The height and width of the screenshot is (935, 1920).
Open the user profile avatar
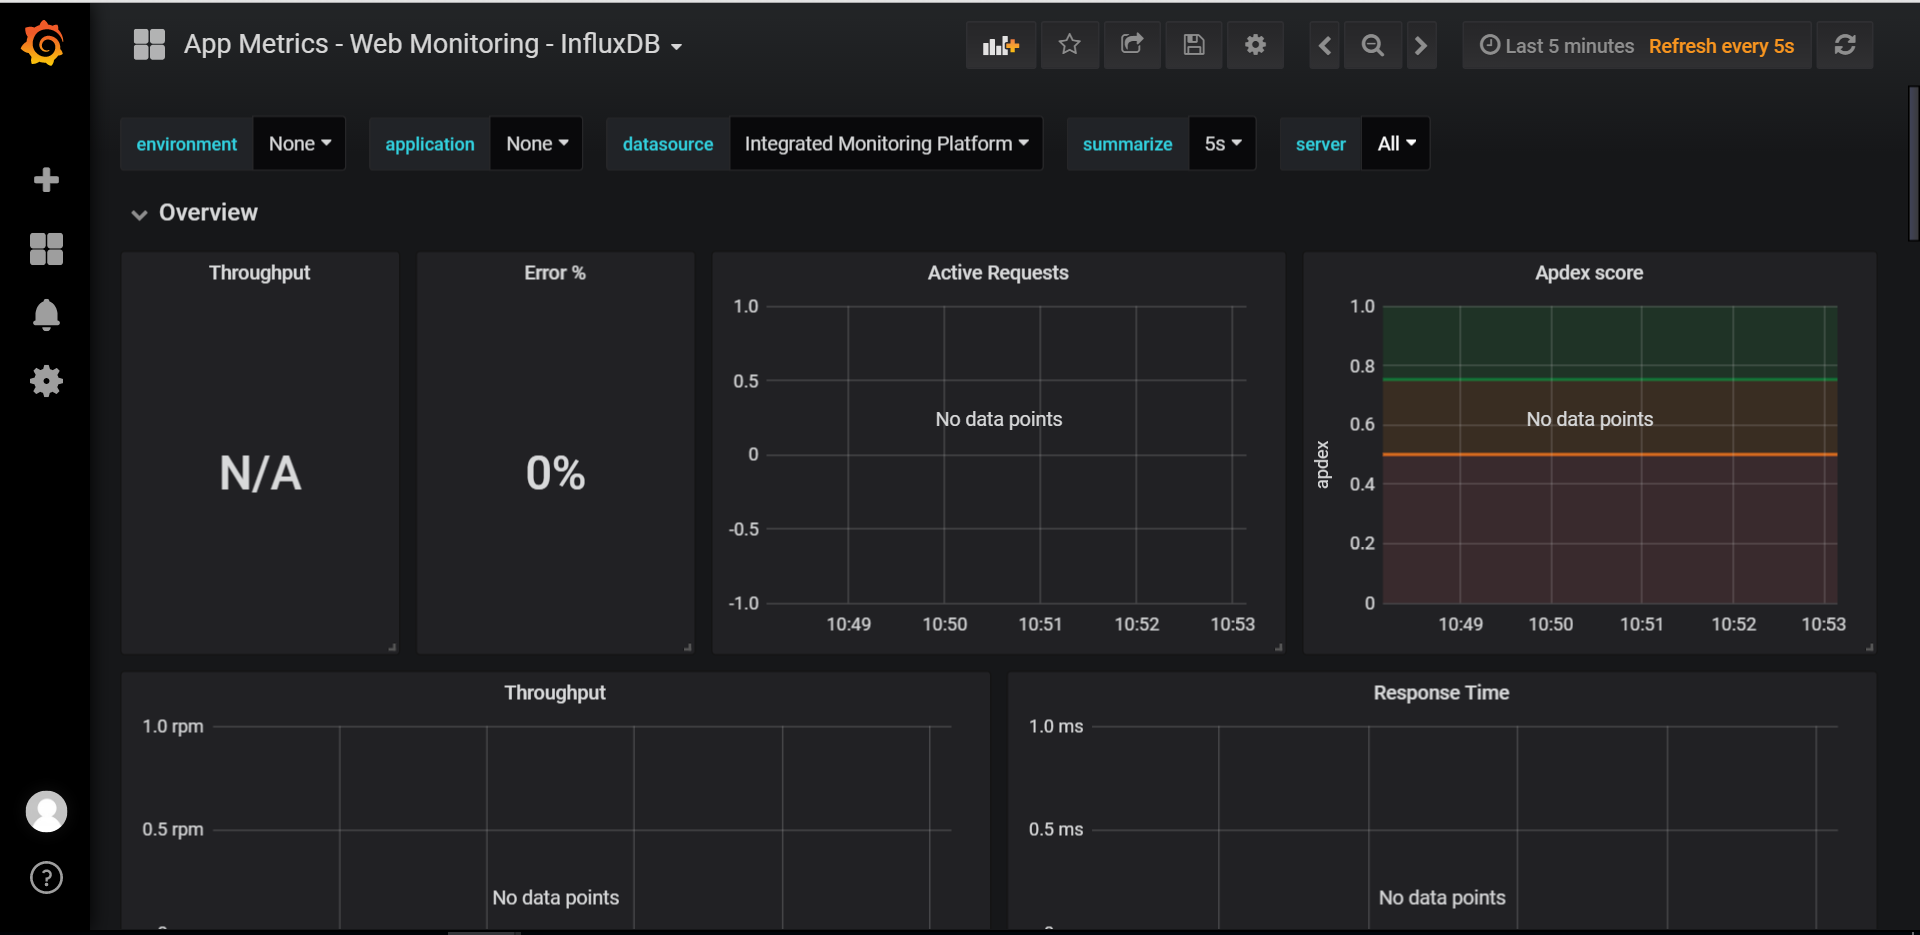click(46, 811)
